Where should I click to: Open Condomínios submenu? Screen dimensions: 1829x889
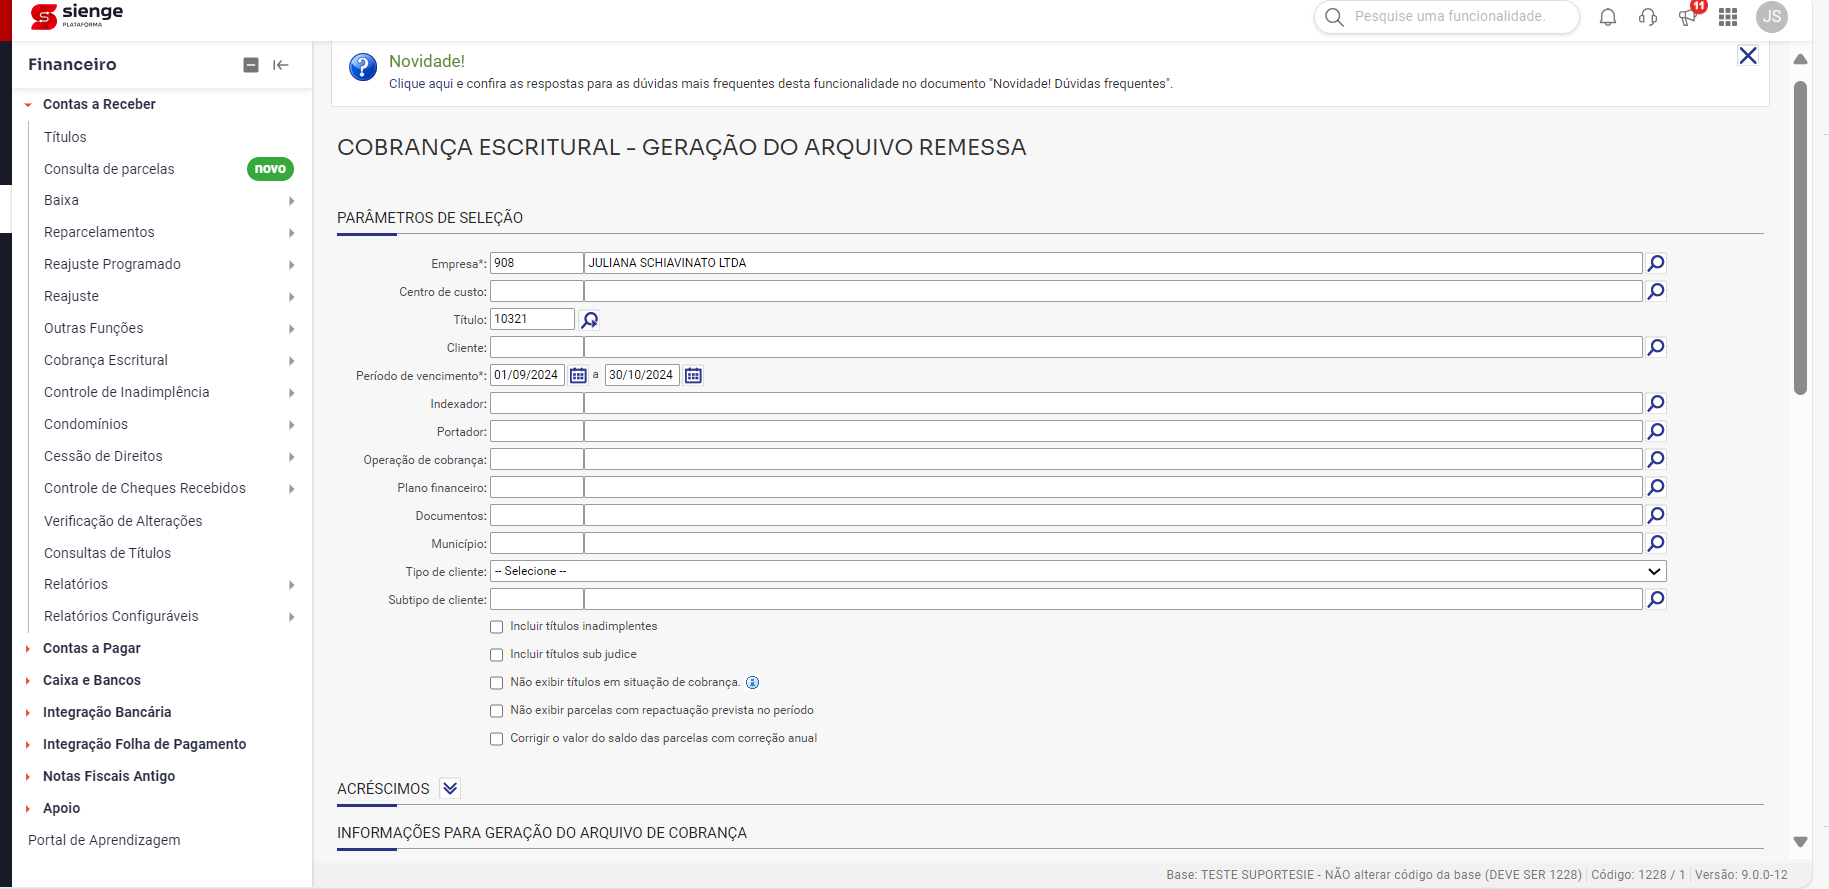coord(86,424)
